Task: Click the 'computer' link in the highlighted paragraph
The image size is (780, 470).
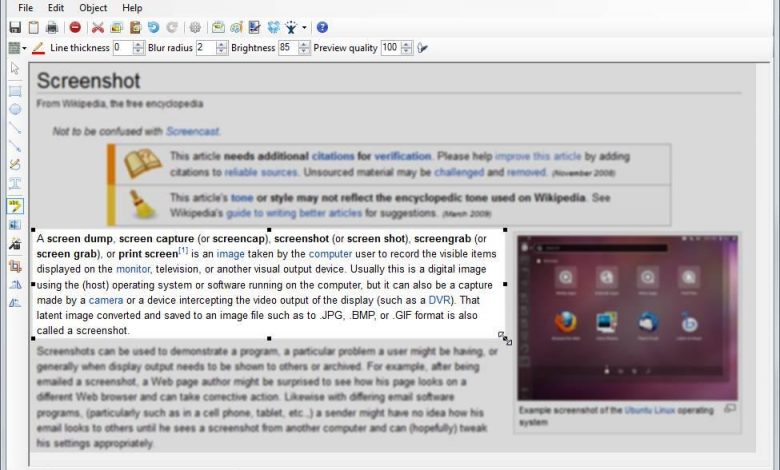Action: tap(330, 254)
